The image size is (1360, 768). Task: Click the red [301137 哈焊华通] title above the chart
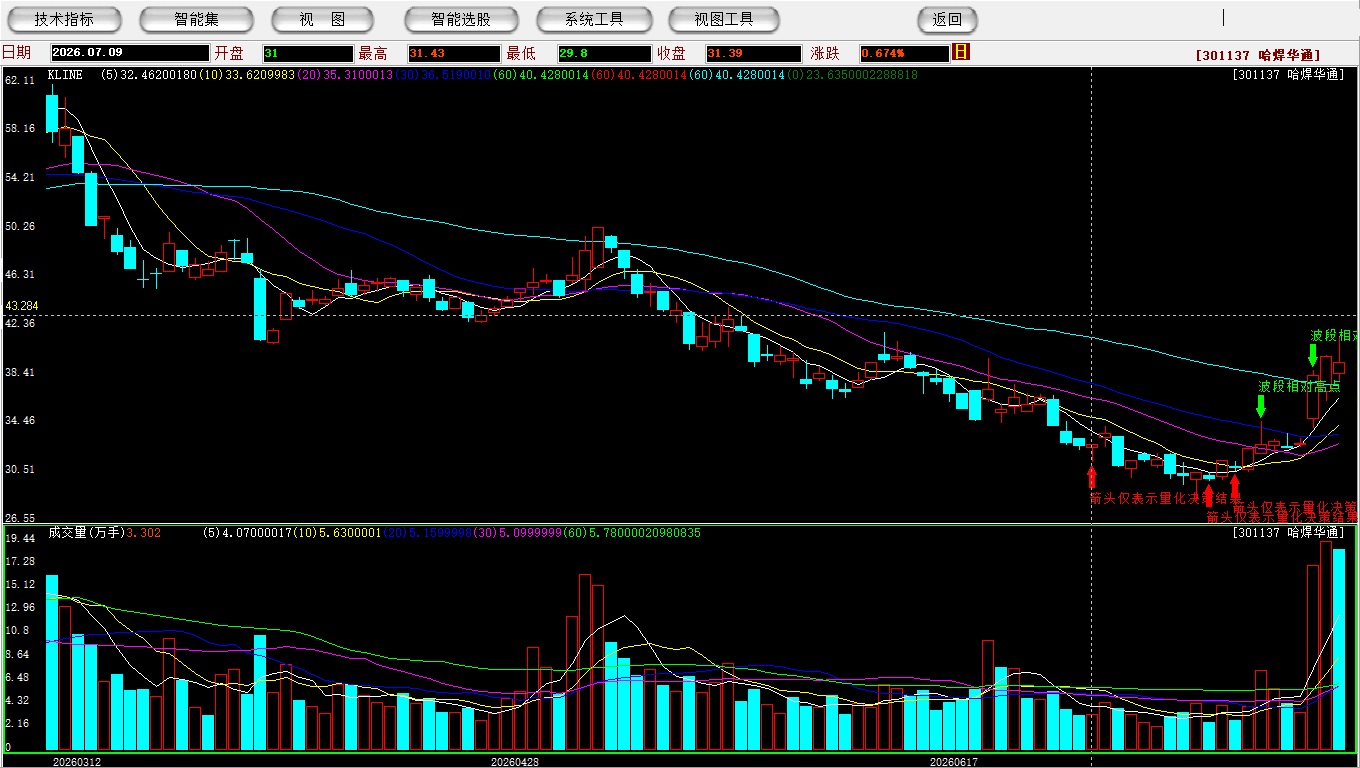pyautogui.click(x=1258, y=55)
